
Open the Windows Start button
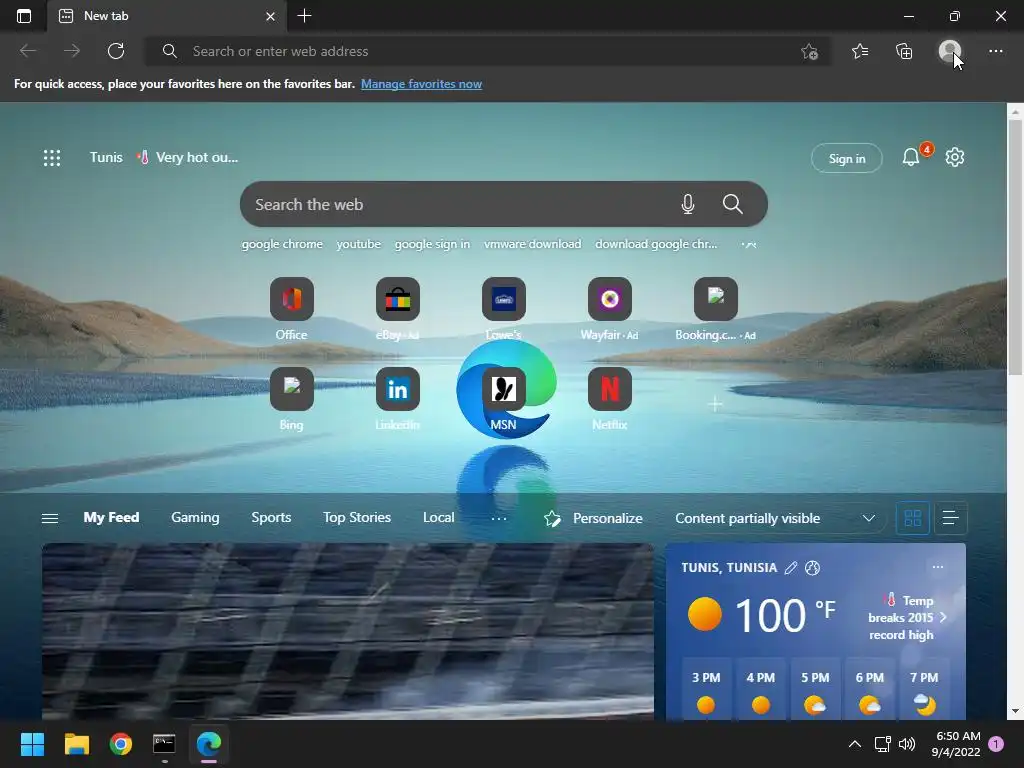(32, 744)
